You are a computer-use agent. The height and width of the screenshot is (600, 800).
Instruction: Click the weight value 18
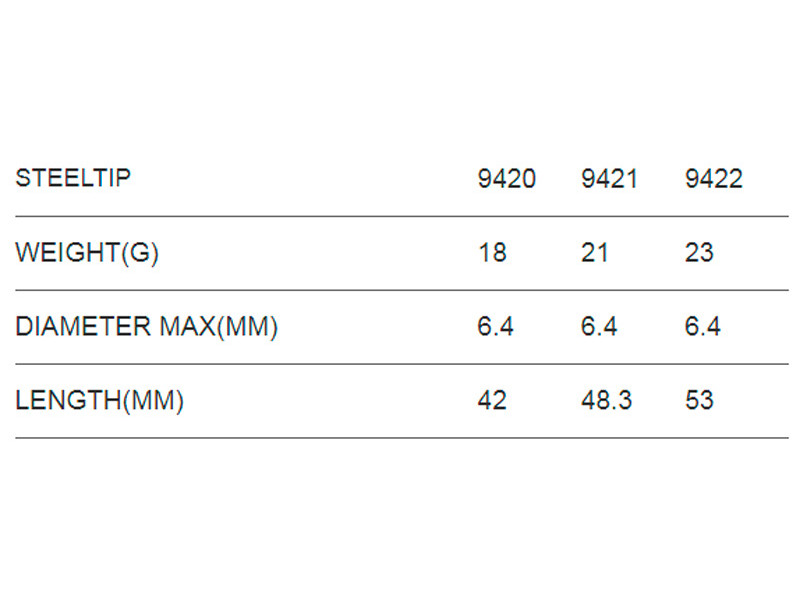pyautogui.click(x=493, y=253)
